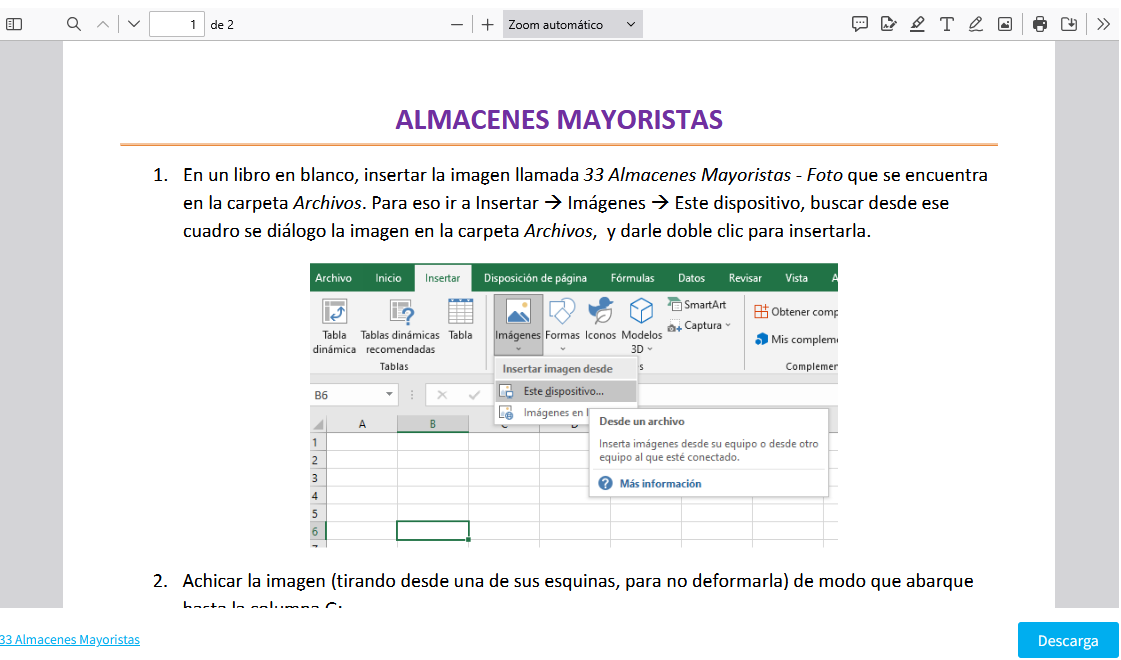Click the ALMACENES MAYORISTAS document title

[559, 120]
